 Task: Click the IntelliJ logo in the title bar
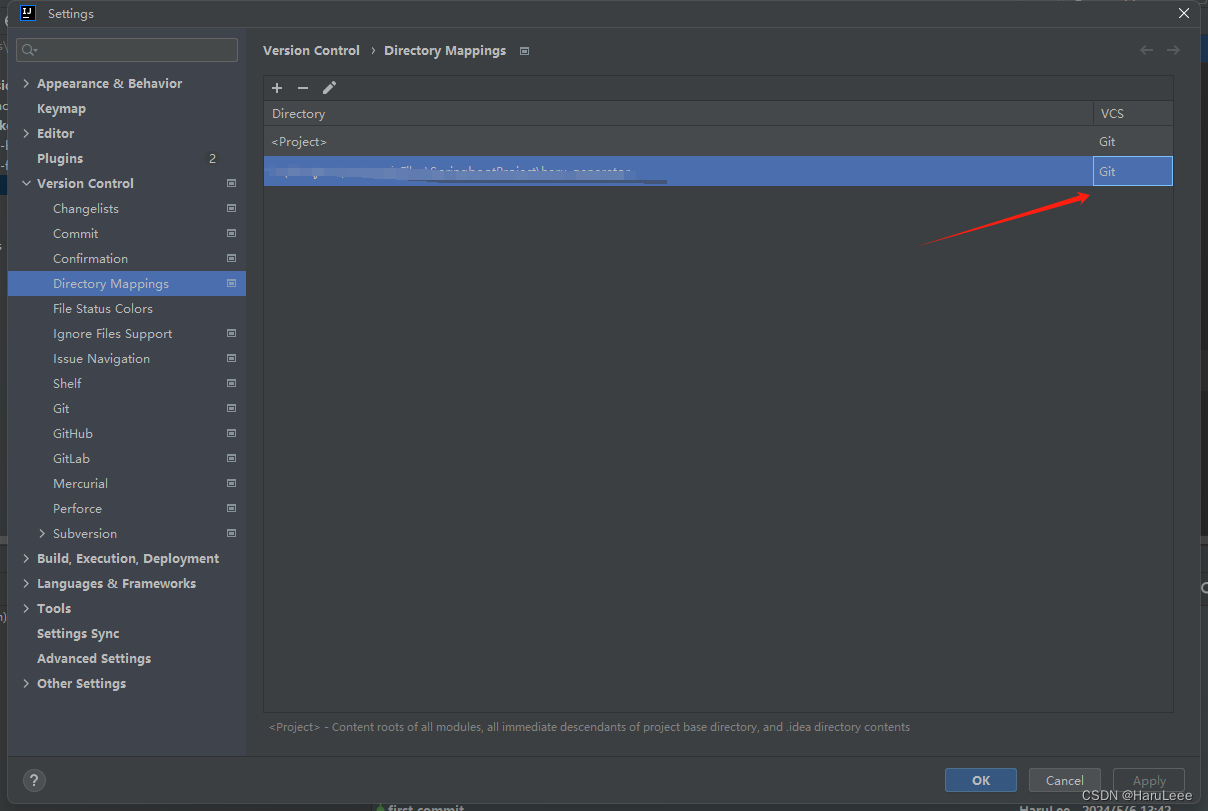pos(25,13)
